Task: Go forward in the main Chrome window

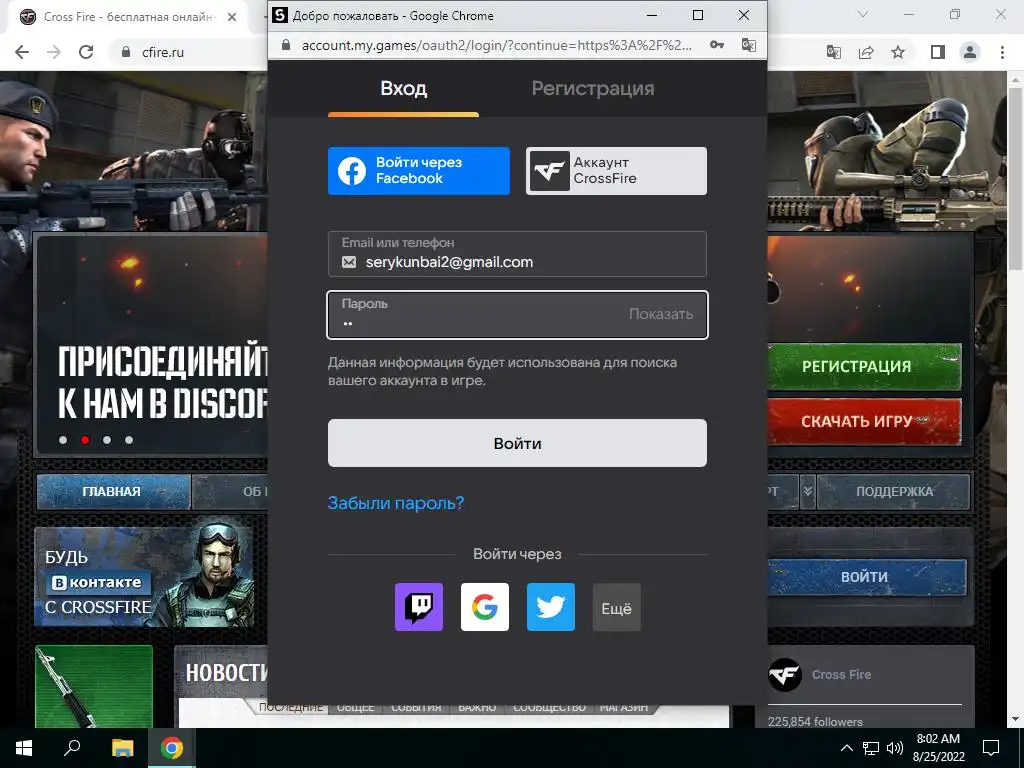Action: 54,52
